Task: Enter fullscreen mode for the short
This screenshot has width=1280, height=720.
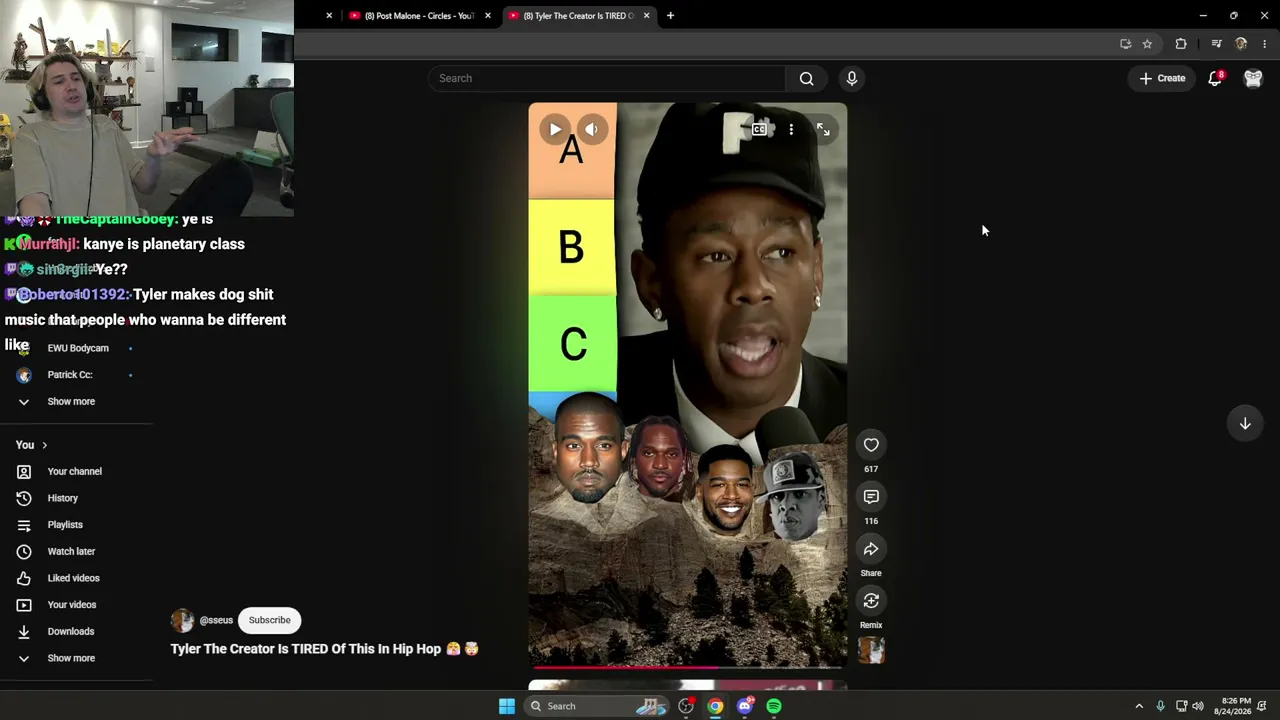Action: tap(823, 129)
